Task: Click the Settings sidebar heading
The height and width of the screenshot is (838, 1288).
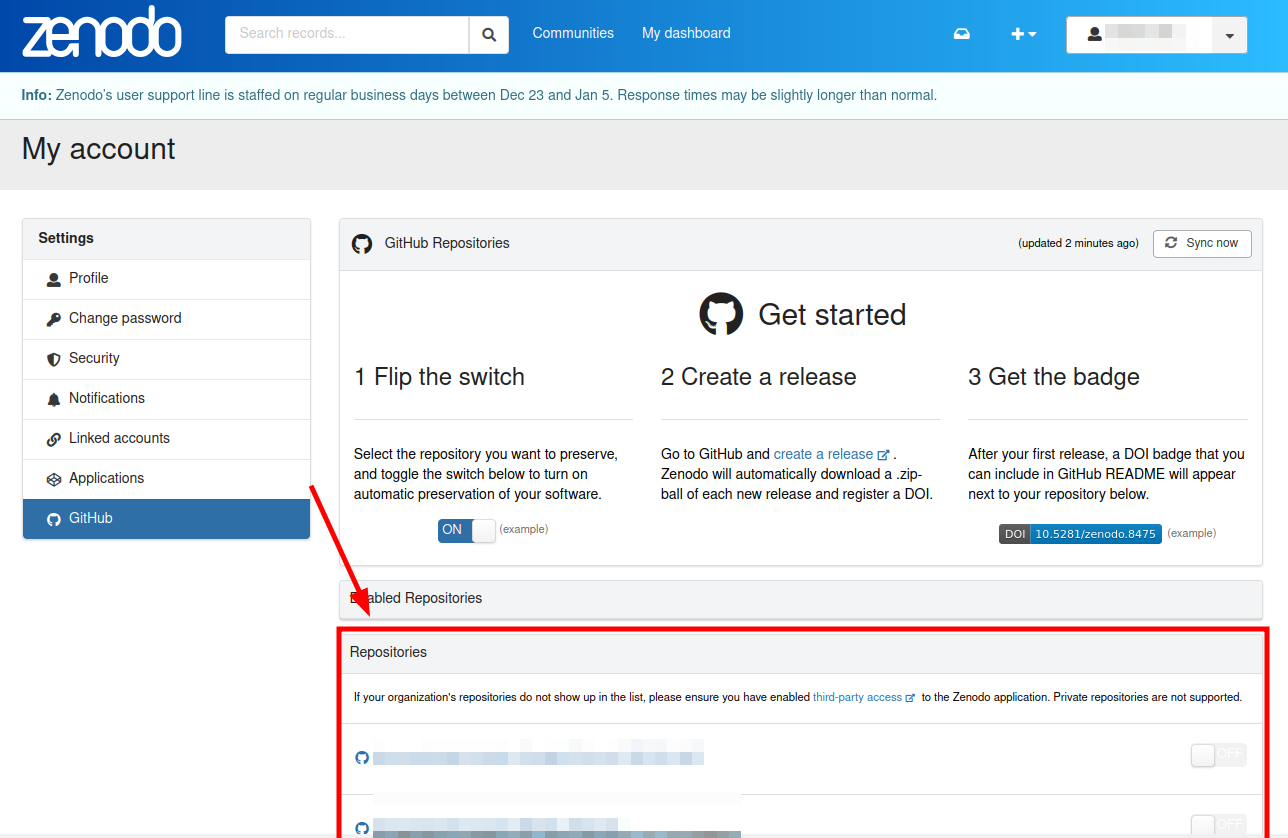Action: tap(66, 238)
